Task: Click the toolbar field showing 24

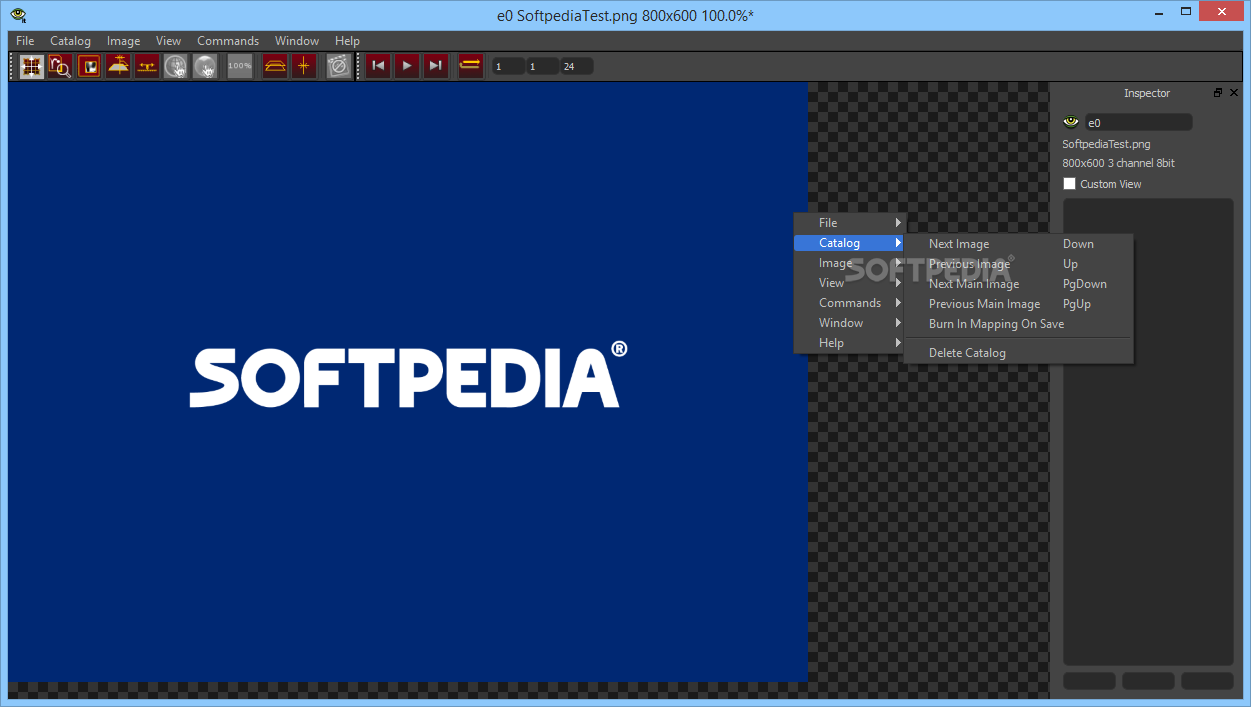Action: click(577, 67)
